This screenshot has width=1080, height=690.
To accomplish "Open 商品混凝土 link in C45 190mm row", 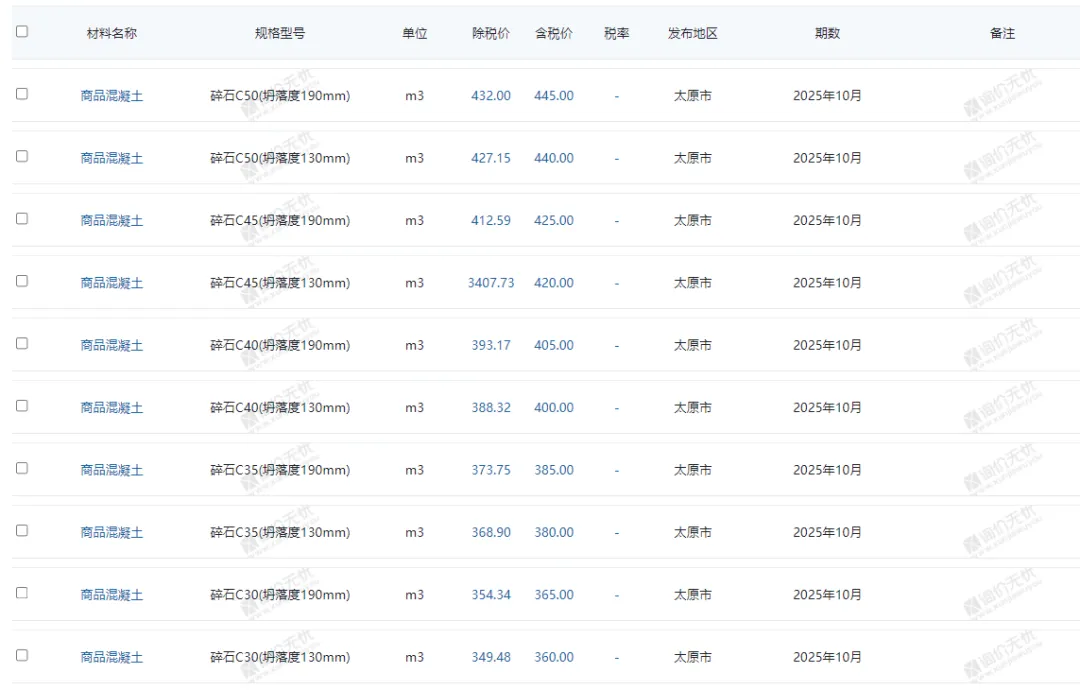I will click(x=112, y=220).
